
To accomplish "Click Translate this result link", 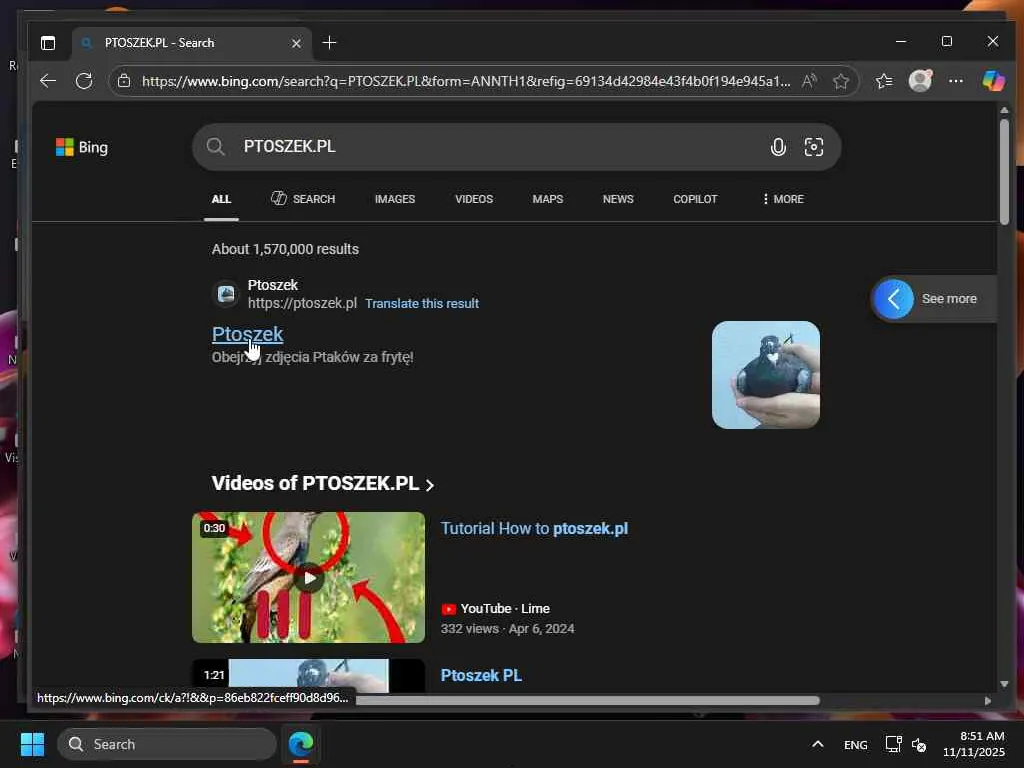I will (422, 304).
